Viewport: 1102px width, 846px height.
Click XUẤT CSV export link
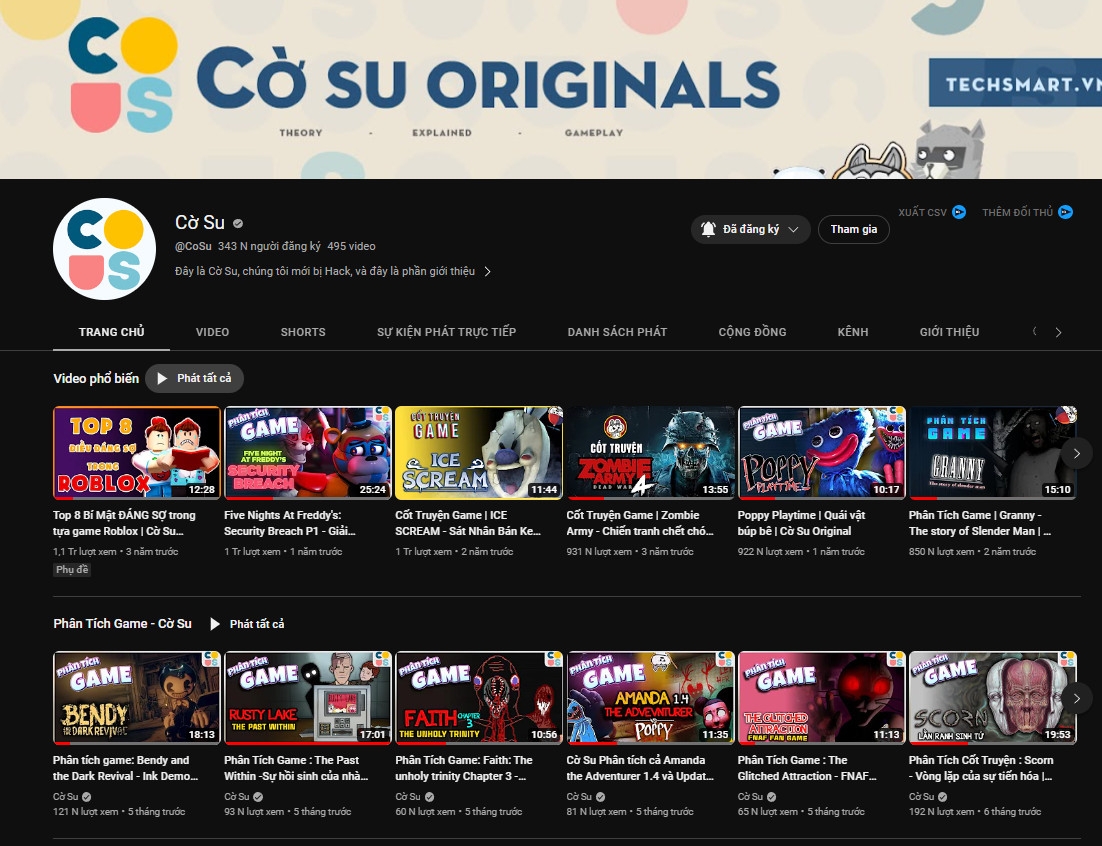coord(922,212)
